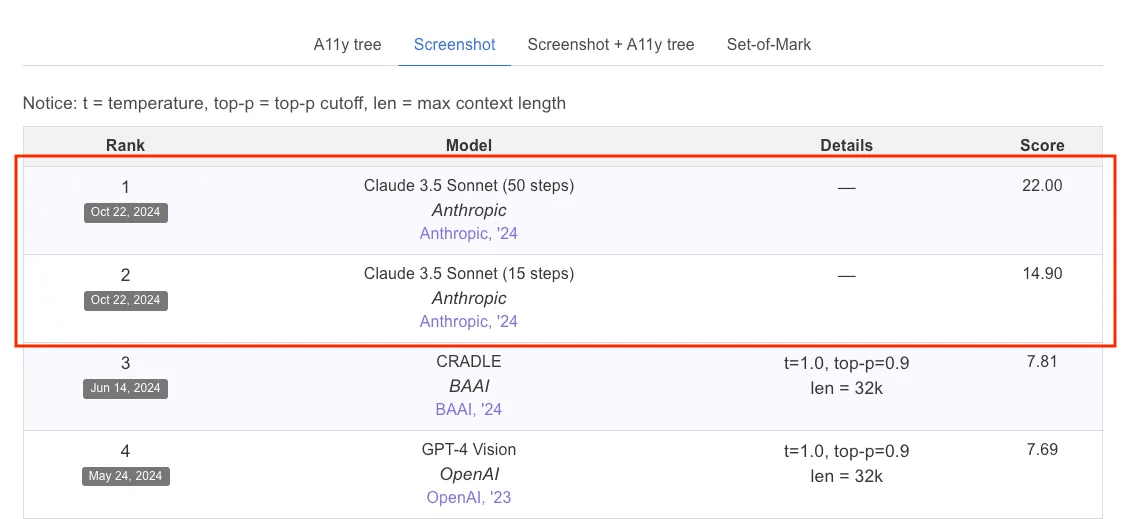This screenshot has width=1127, height=519.
Task: Switch to the Set-of-Mark tab
Action: pyautogui.click(x=768, y=44)
